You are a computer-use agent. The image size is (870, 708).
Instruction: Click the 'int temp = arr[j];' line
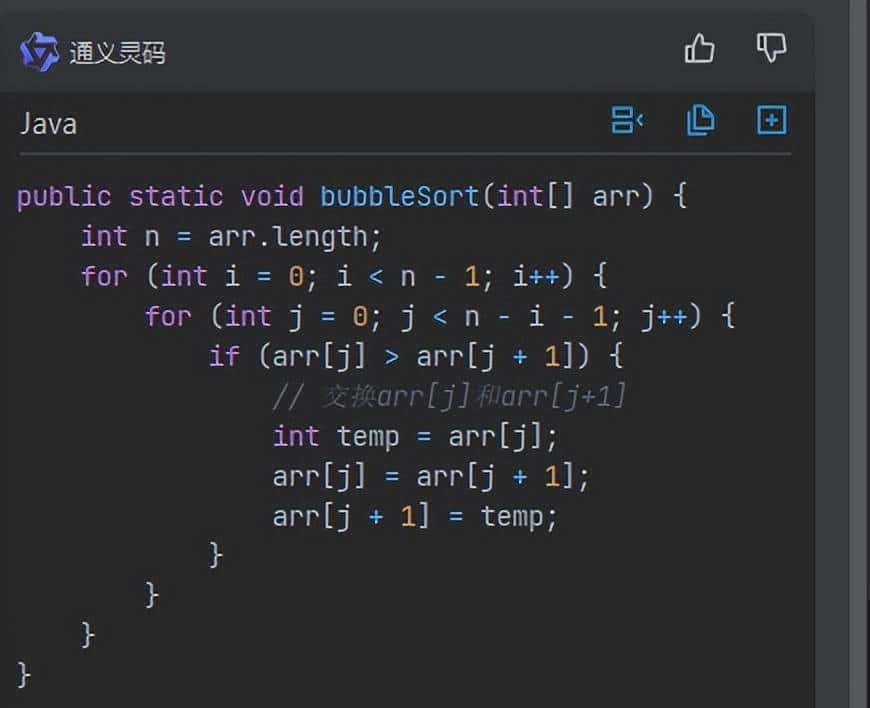[415, 436]
